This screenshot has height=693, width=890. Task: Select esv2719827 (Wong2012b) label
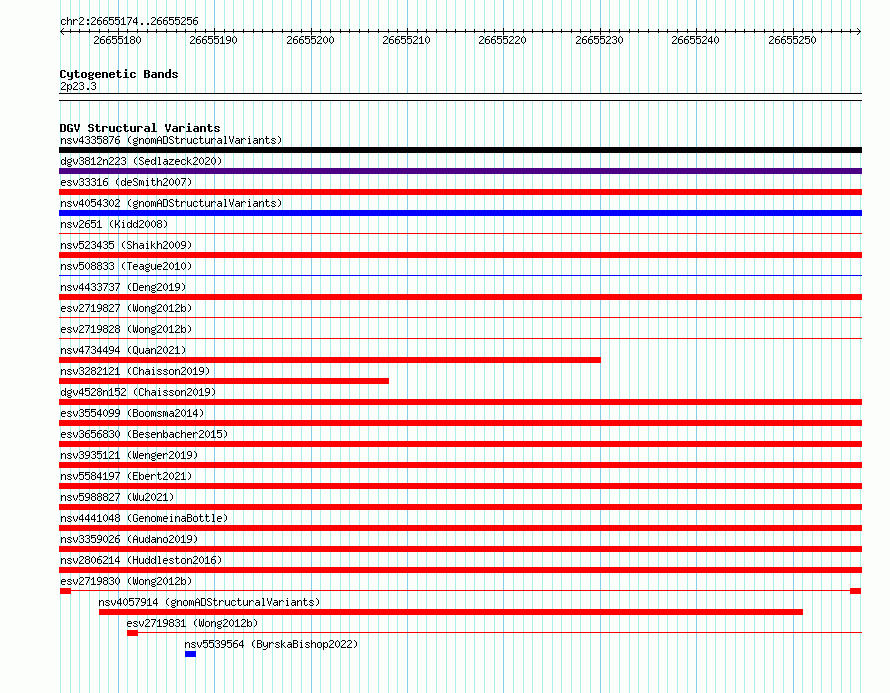point(126,308)
